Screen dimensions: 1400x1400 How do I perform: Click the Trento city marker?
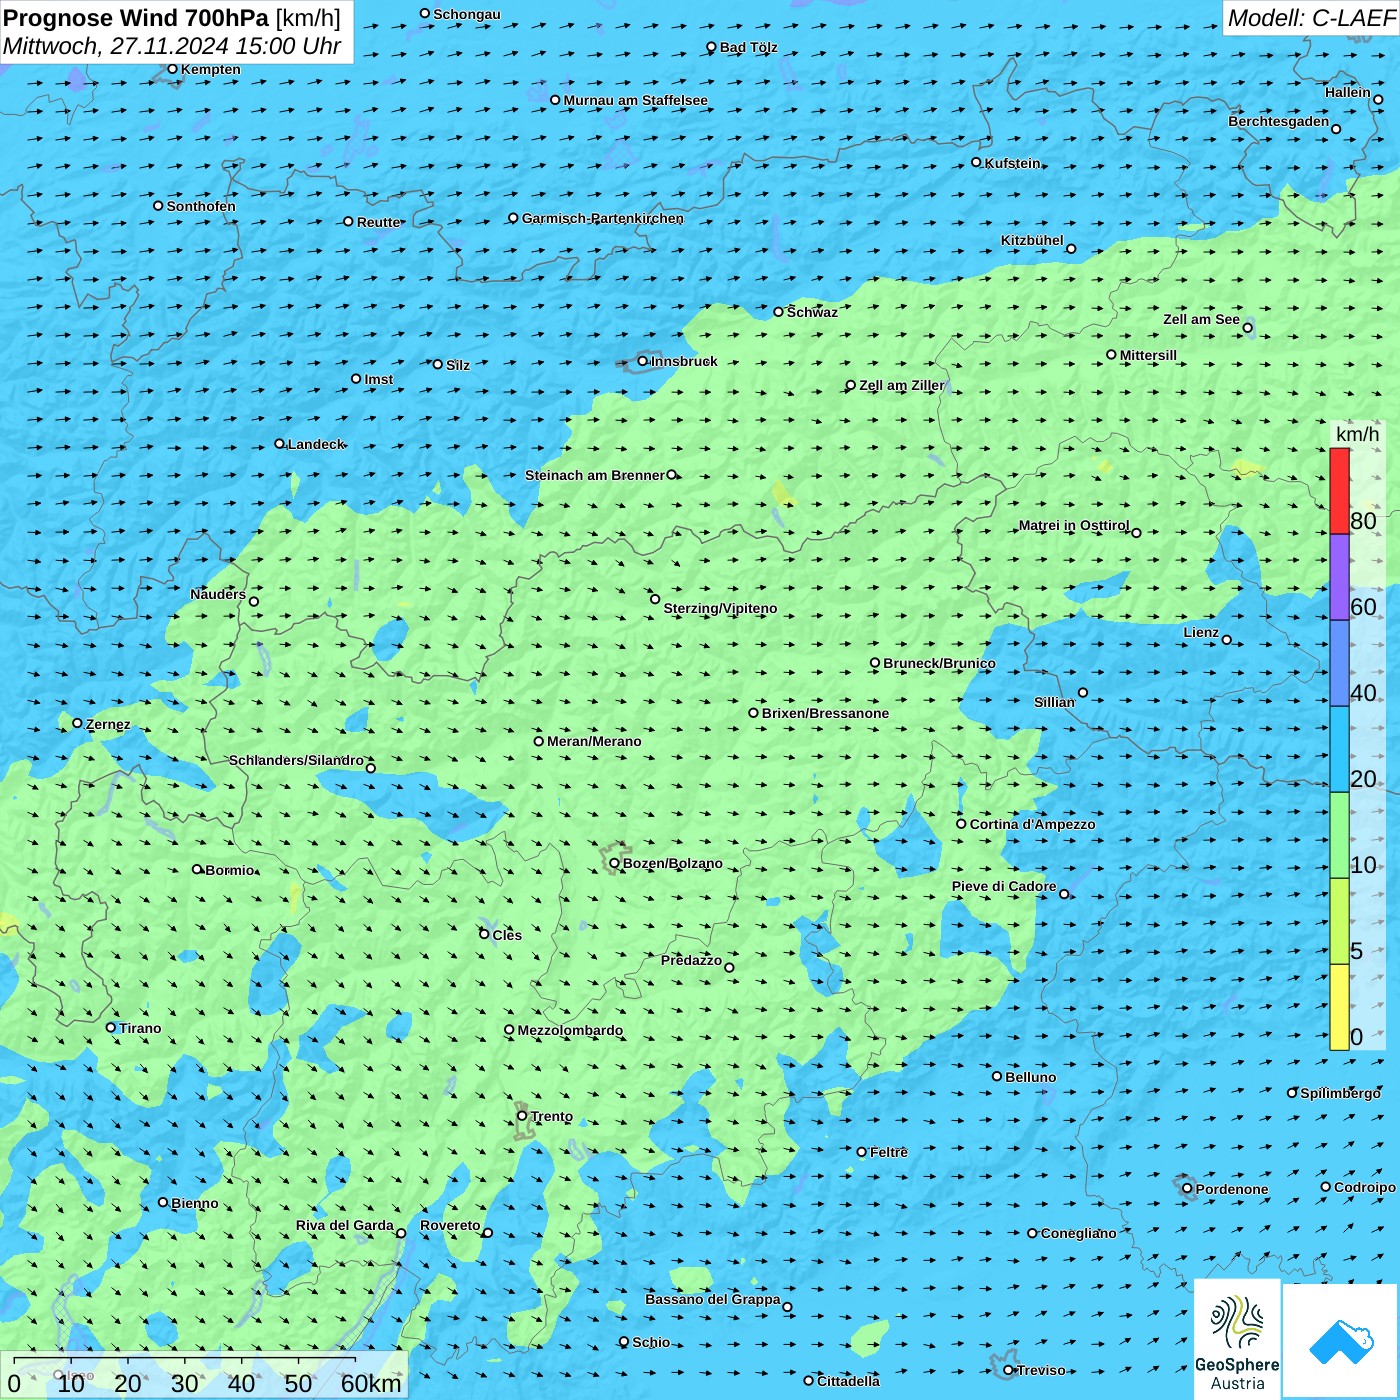pos(522,1116)
